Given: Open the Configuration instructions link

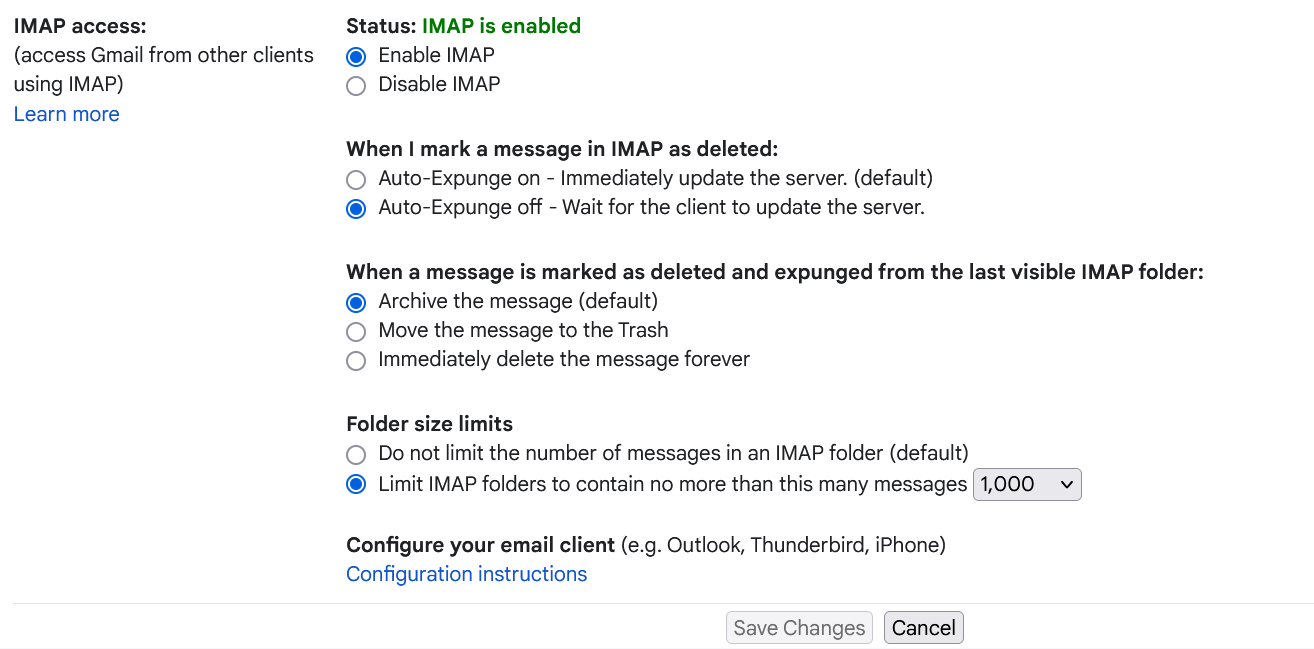Looking at the screenshot, I should 466,574.
